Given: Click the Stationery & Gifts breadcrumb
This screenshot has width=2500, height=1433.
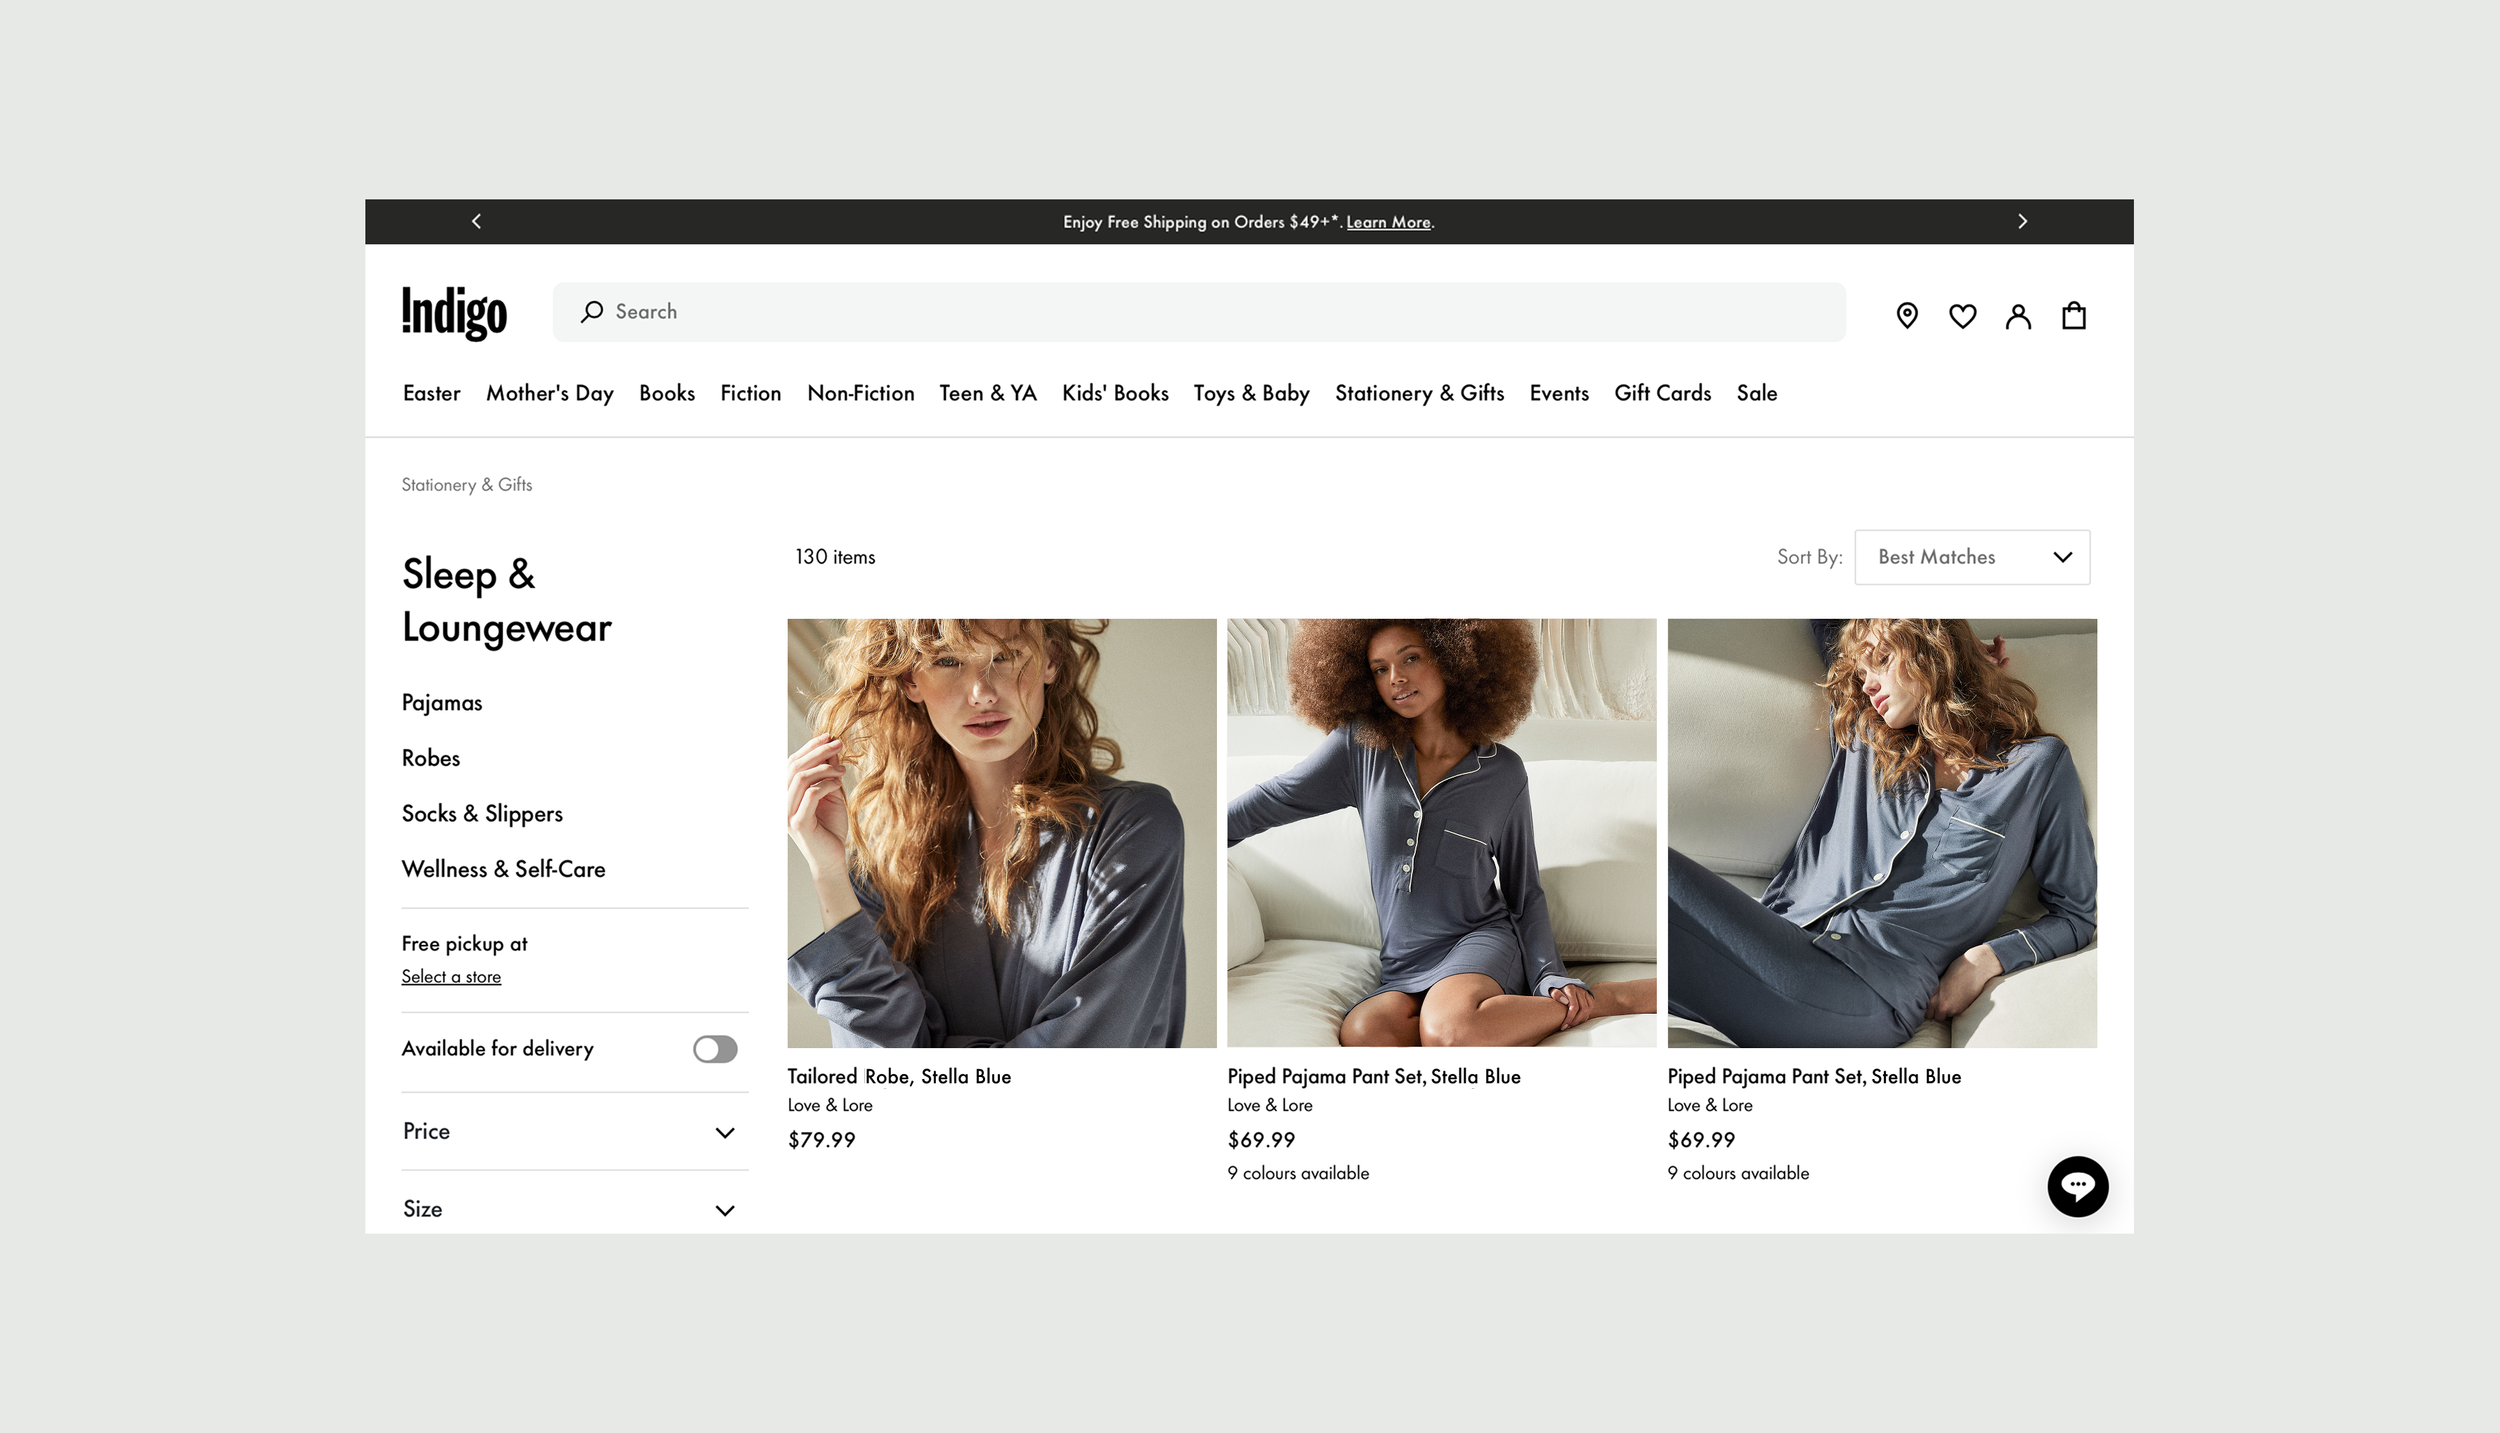Looking at the screenshot, I should (x=467, y=485).
